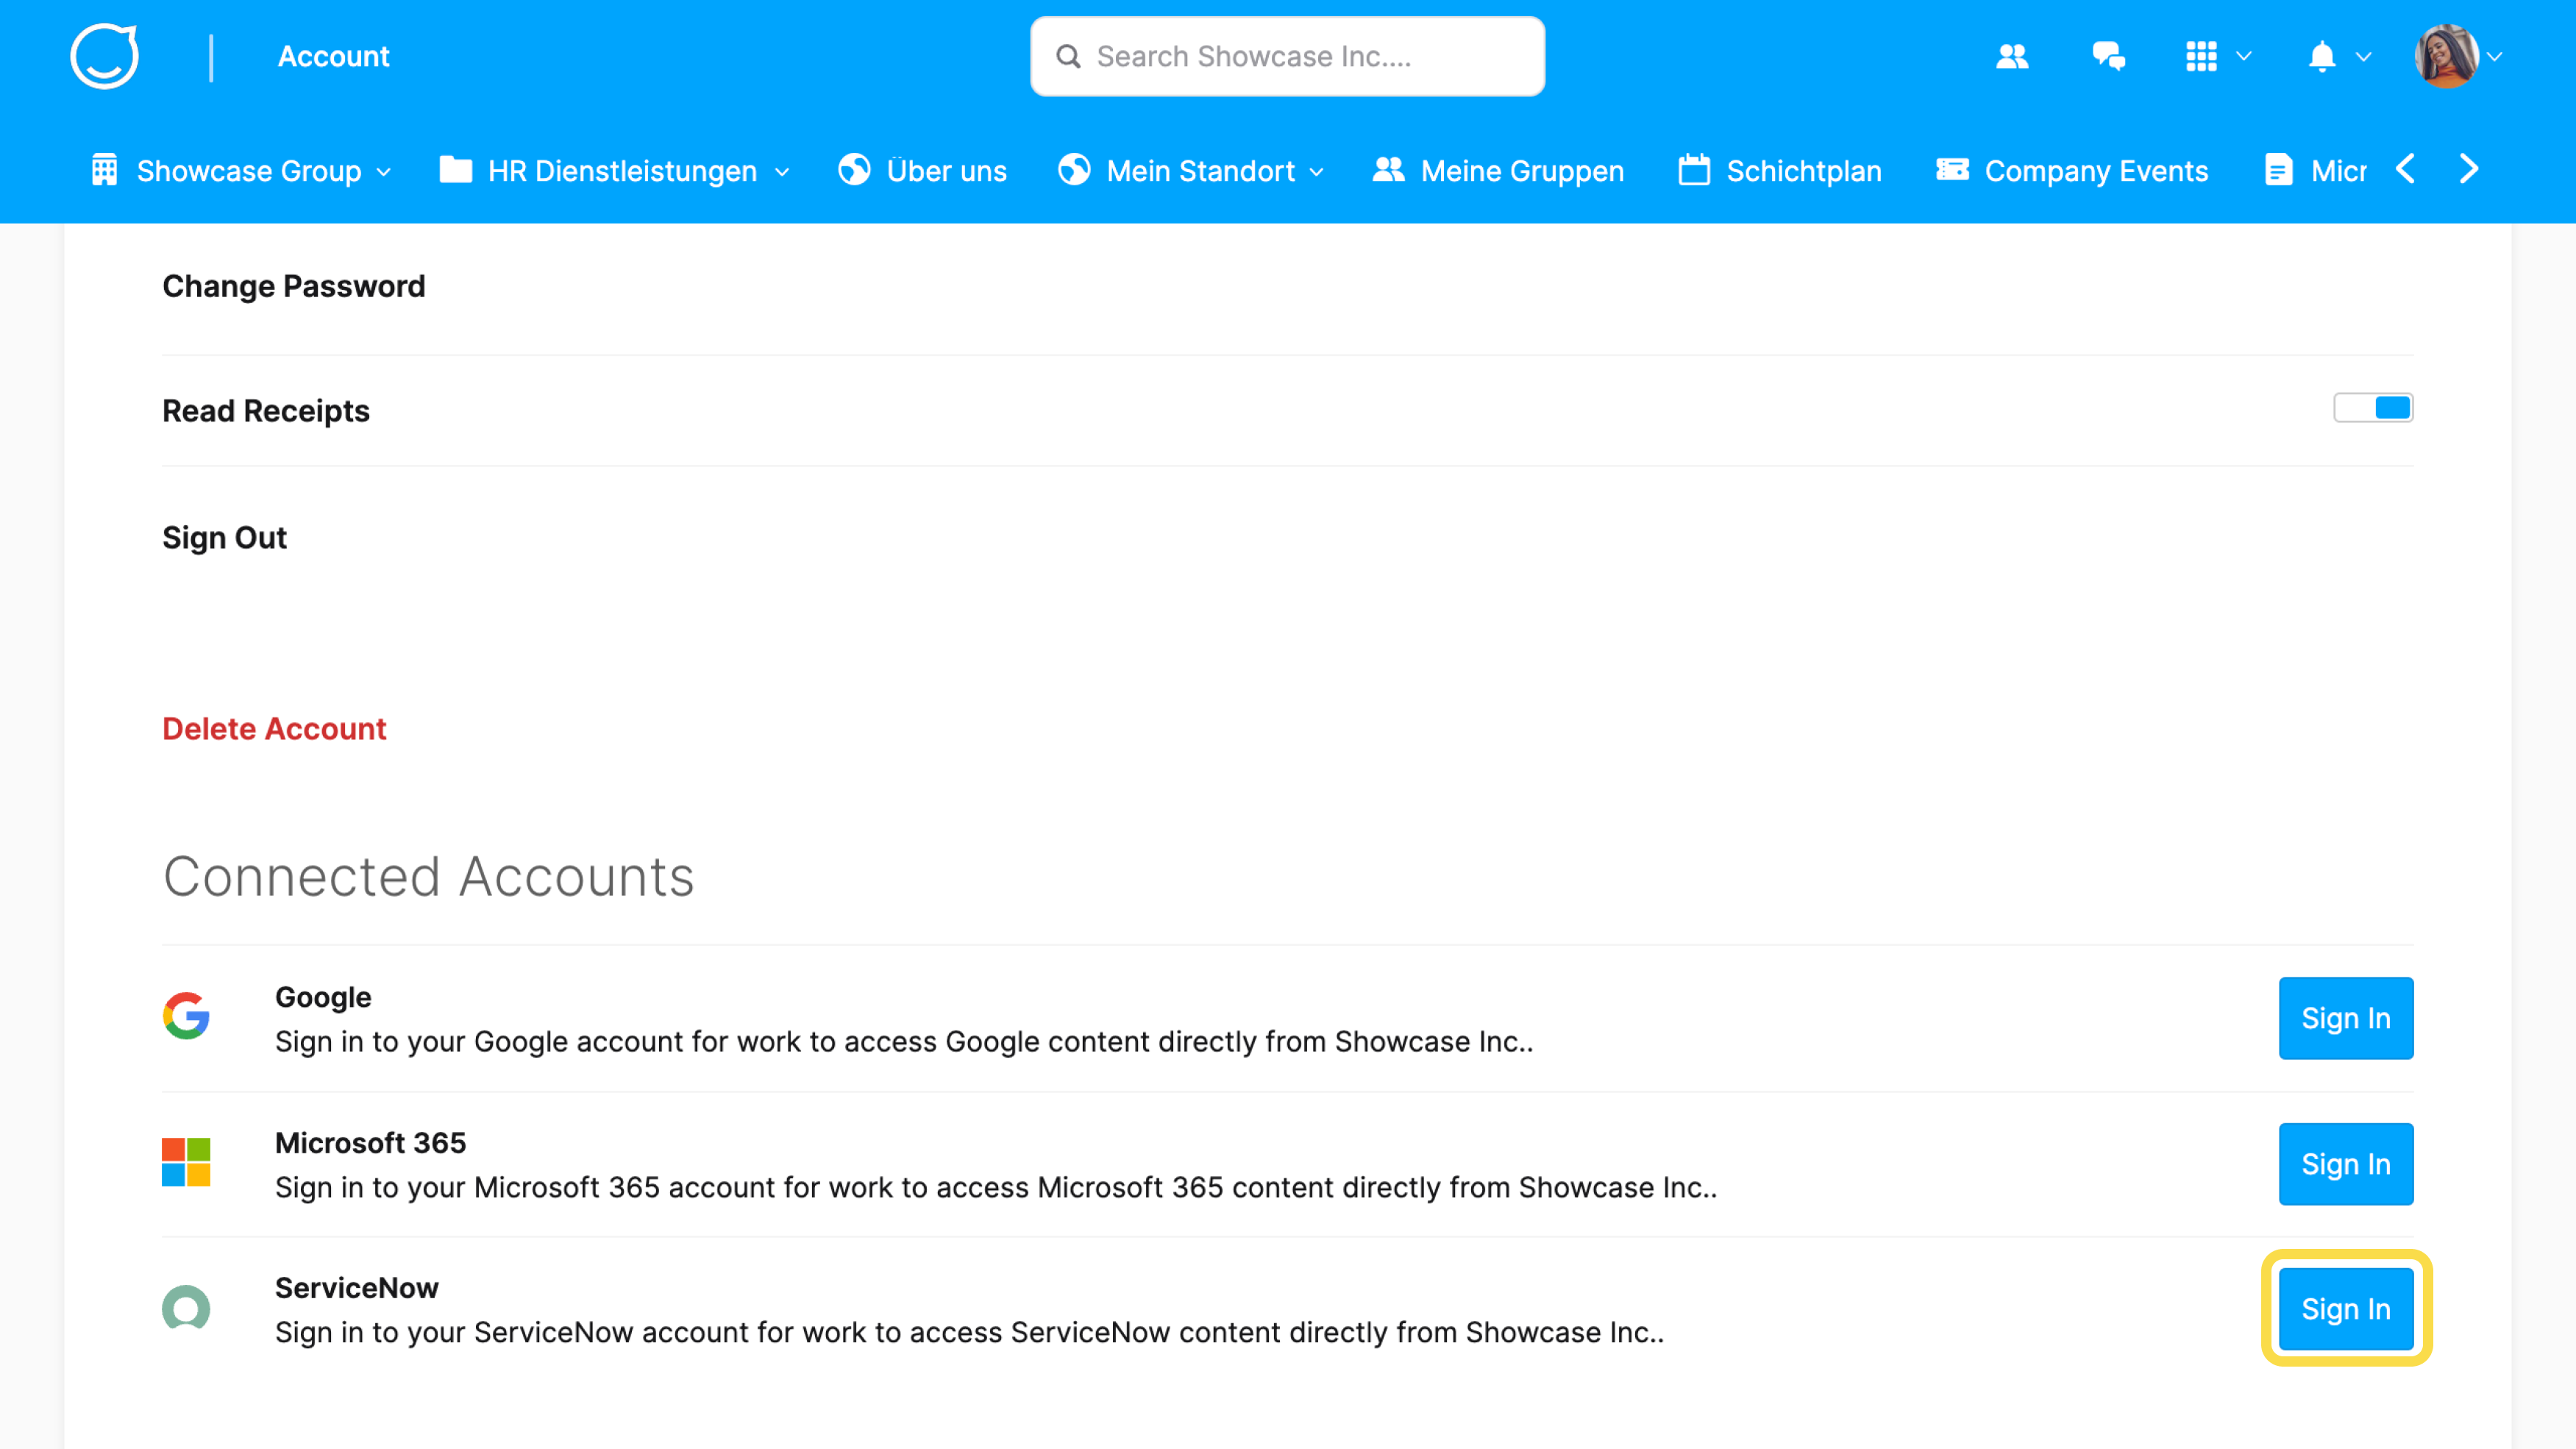Click the notifications bell

(2322, 56)
